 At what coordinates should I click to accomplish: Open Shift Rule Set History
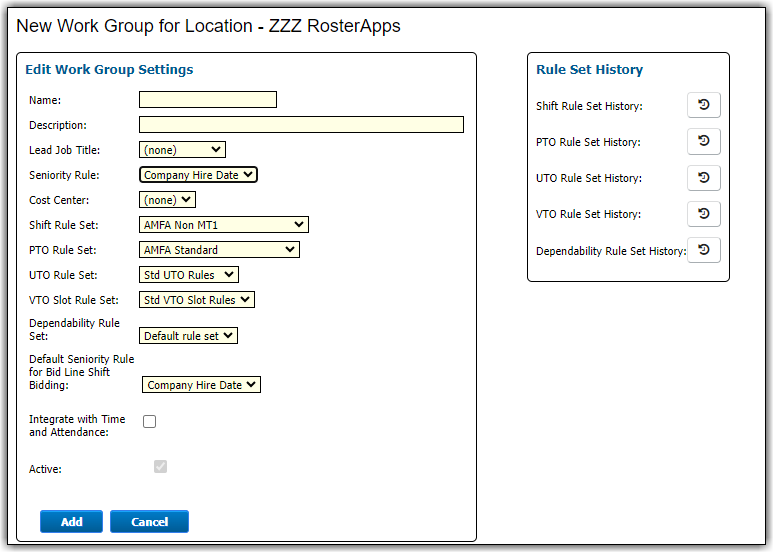703,106
